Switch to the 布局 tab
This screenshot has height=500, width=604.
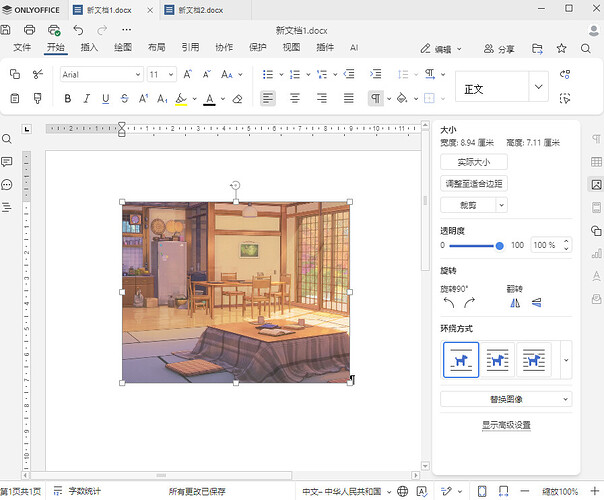[x=157, y=47]
